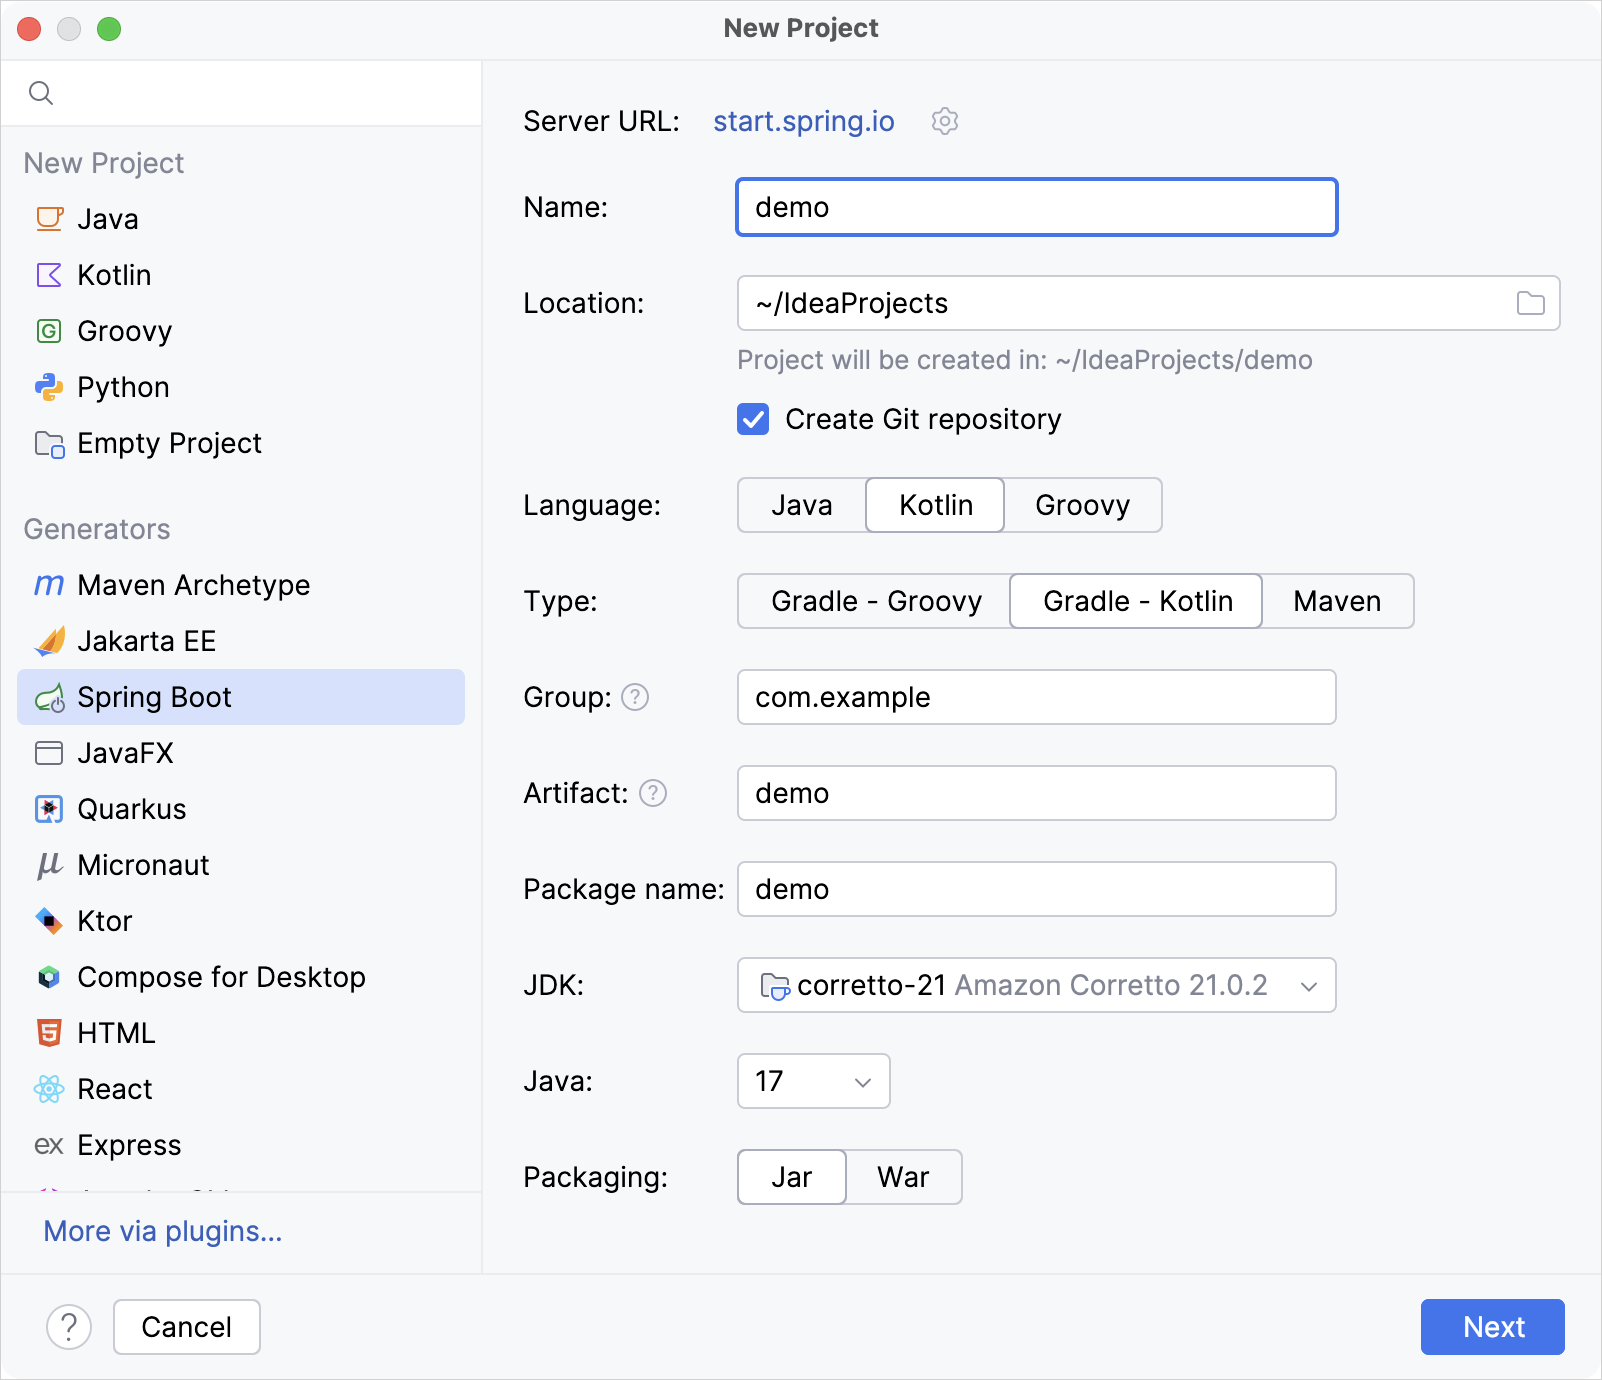Select HTML generator entry
The height and width of the screenshot is (1380, 1602).
pyautogui.click(x=241, y=1033)
